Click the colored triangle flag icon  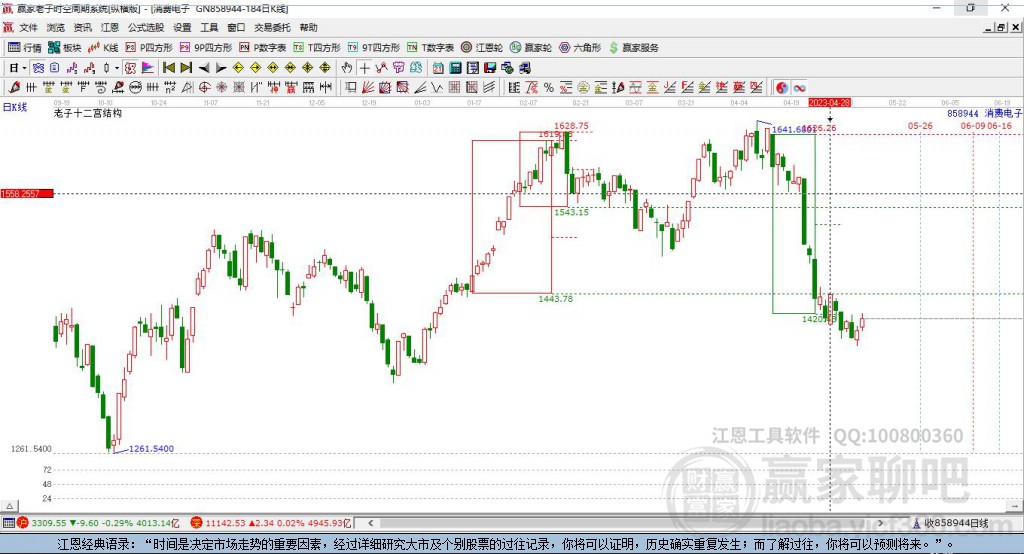click(148, 68)
